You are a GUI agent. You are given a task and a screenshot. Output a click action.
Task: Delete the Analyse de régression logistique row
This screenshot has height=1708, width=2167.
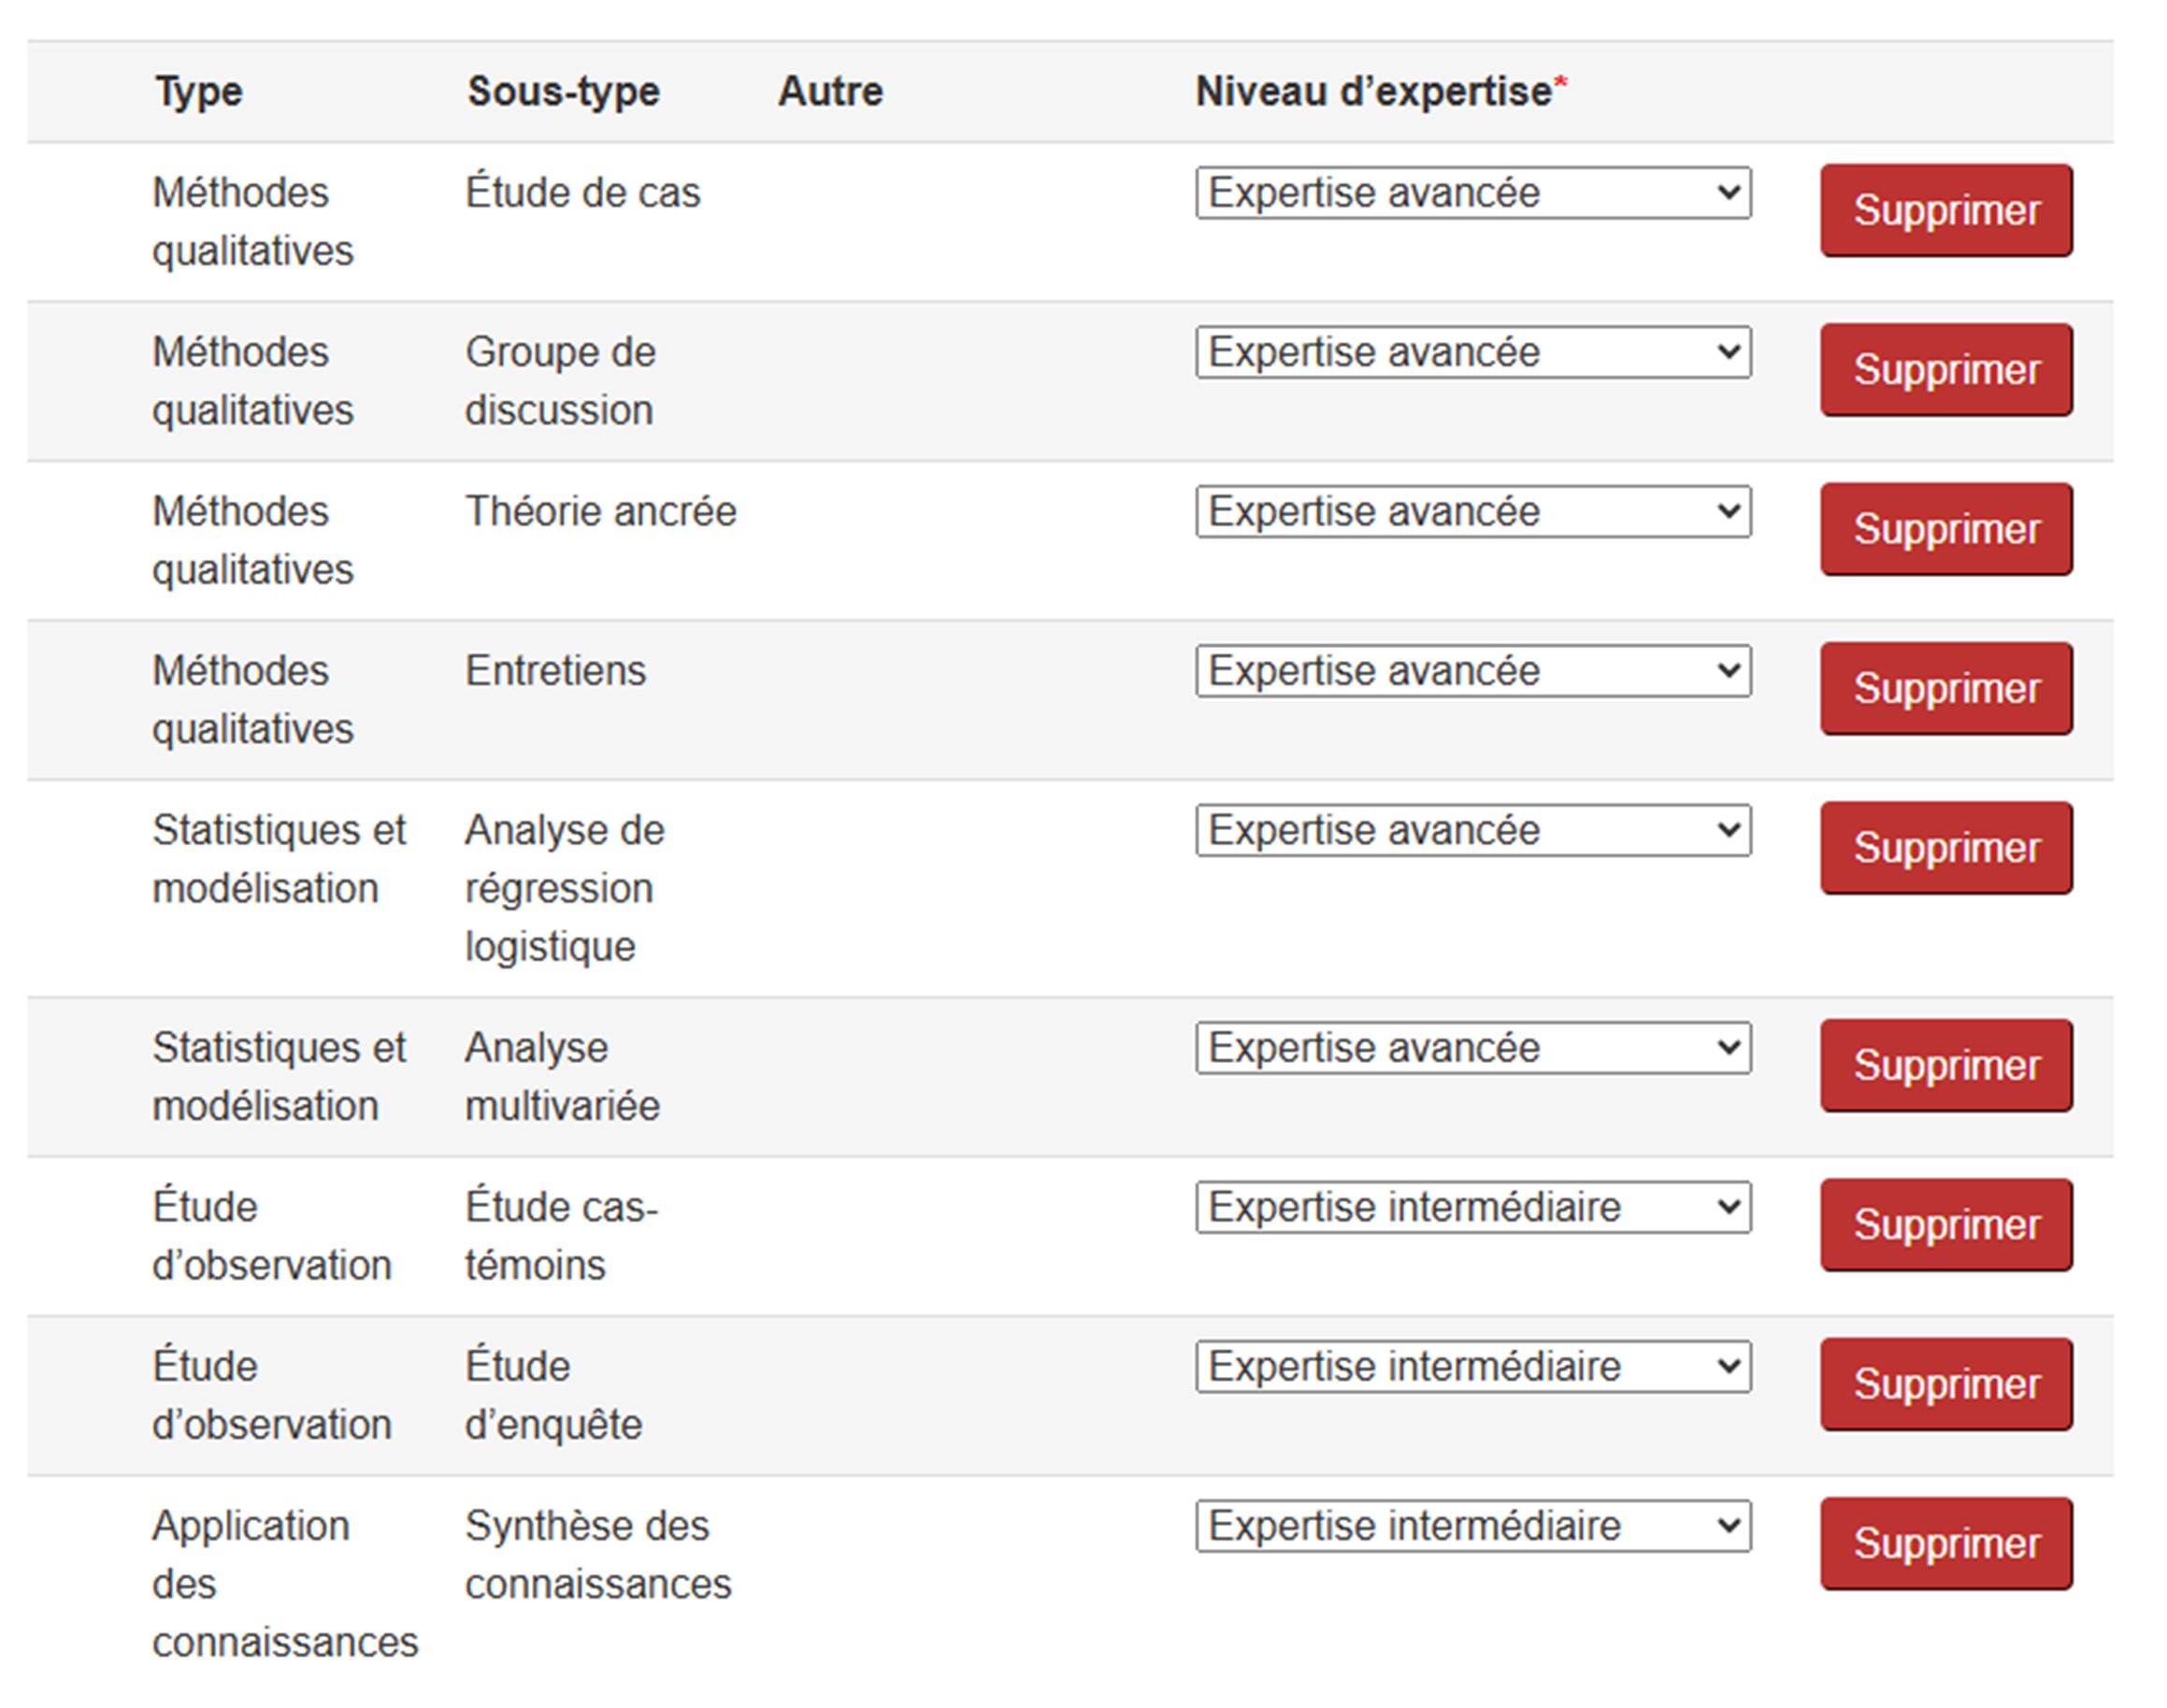(x=1945, y=848)
